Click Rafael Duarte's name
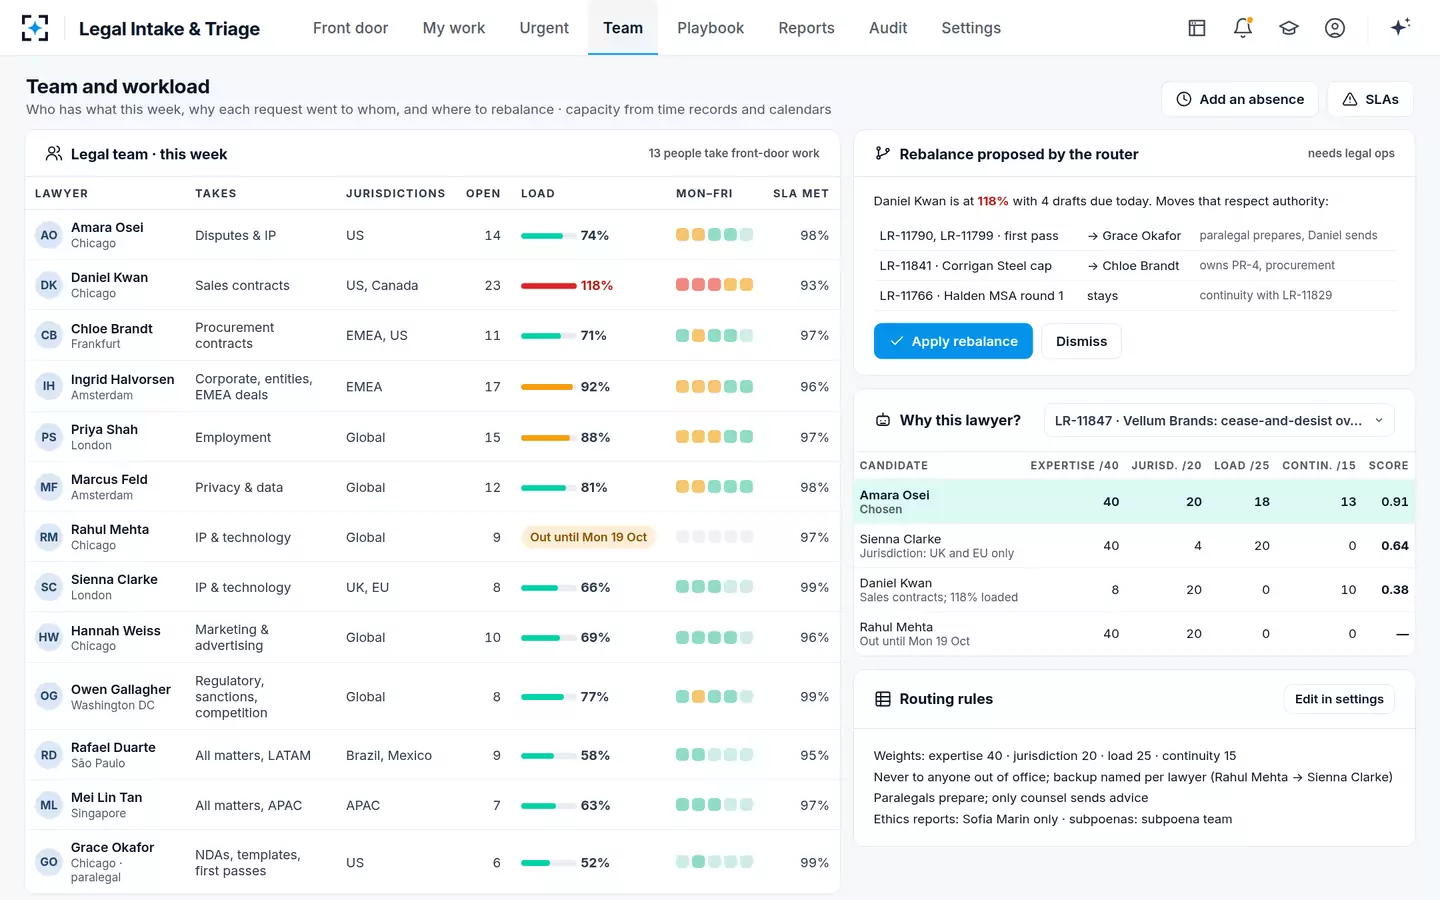Viewport: 1440px width, 900px height. (x=113, y=747)
